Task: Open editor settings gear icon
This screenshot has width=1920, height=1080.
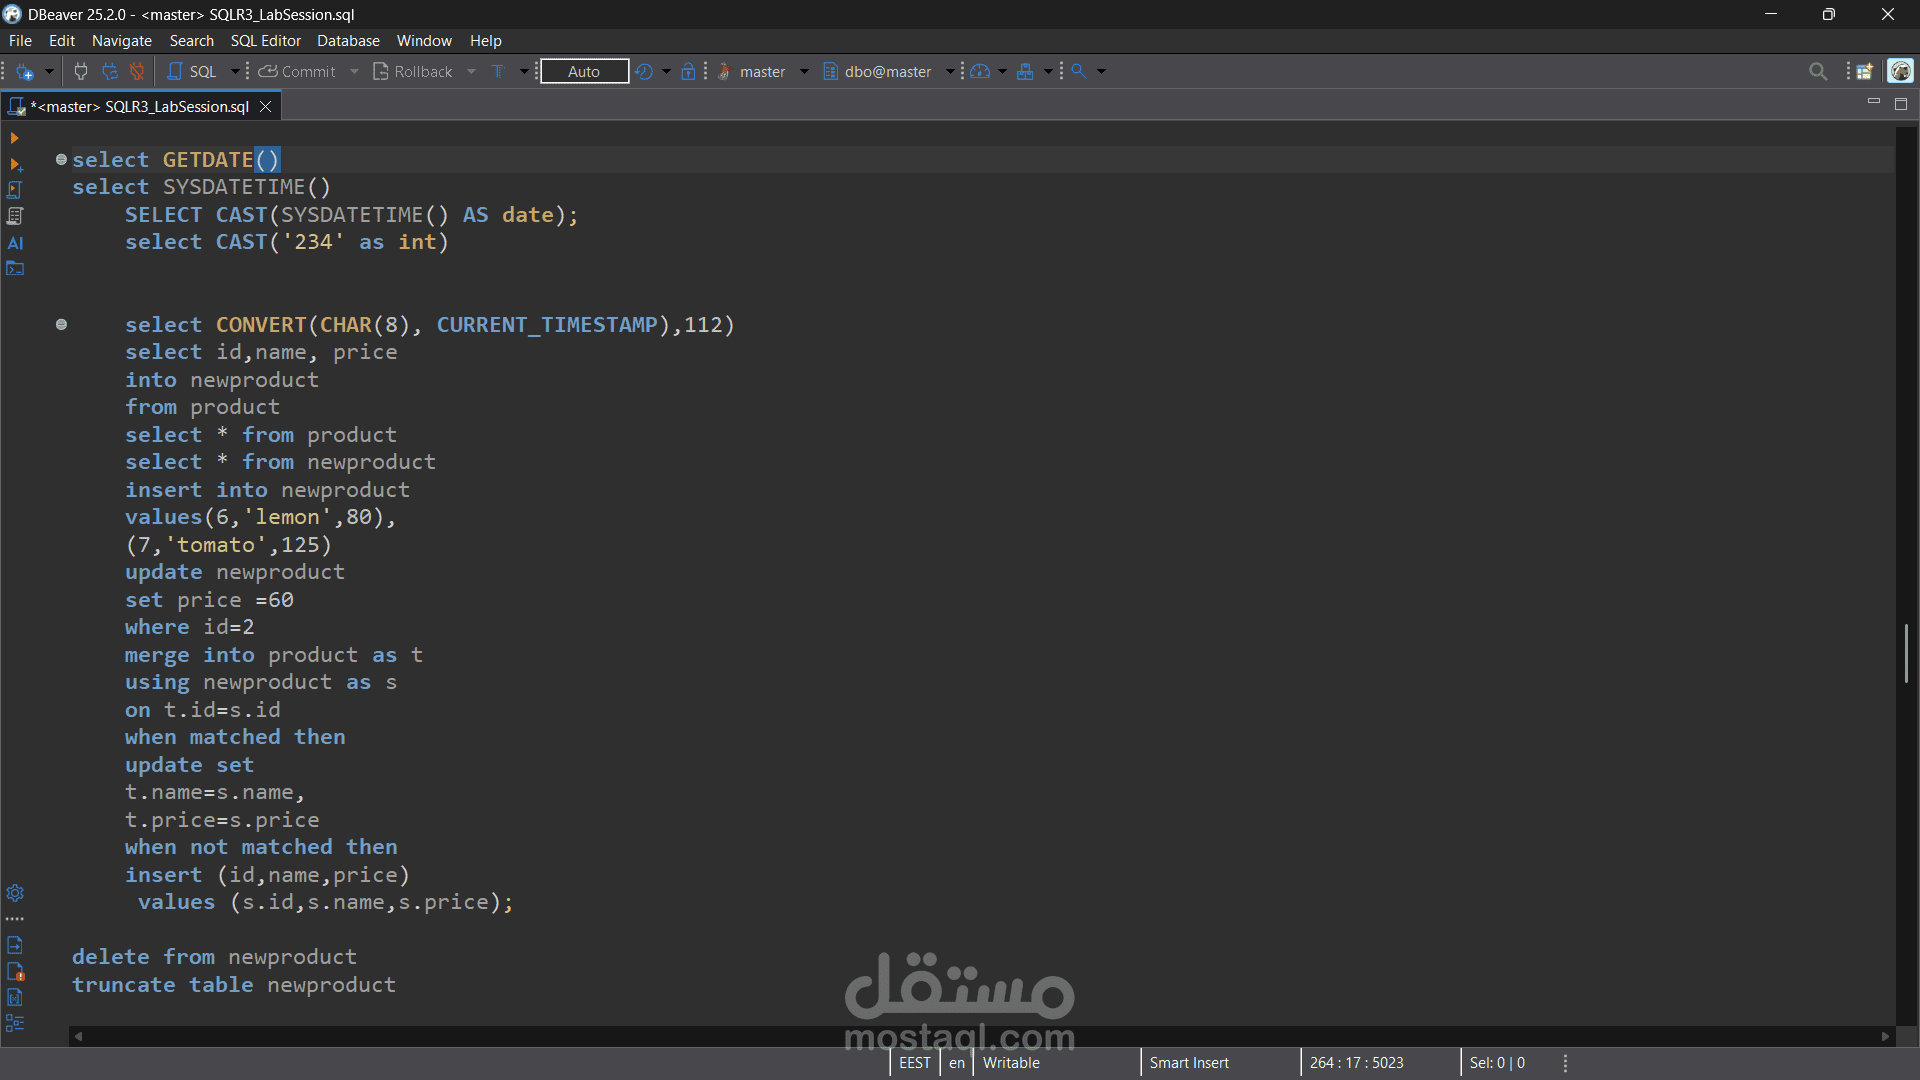Action: pyautogui.click(x=15, y=893)
